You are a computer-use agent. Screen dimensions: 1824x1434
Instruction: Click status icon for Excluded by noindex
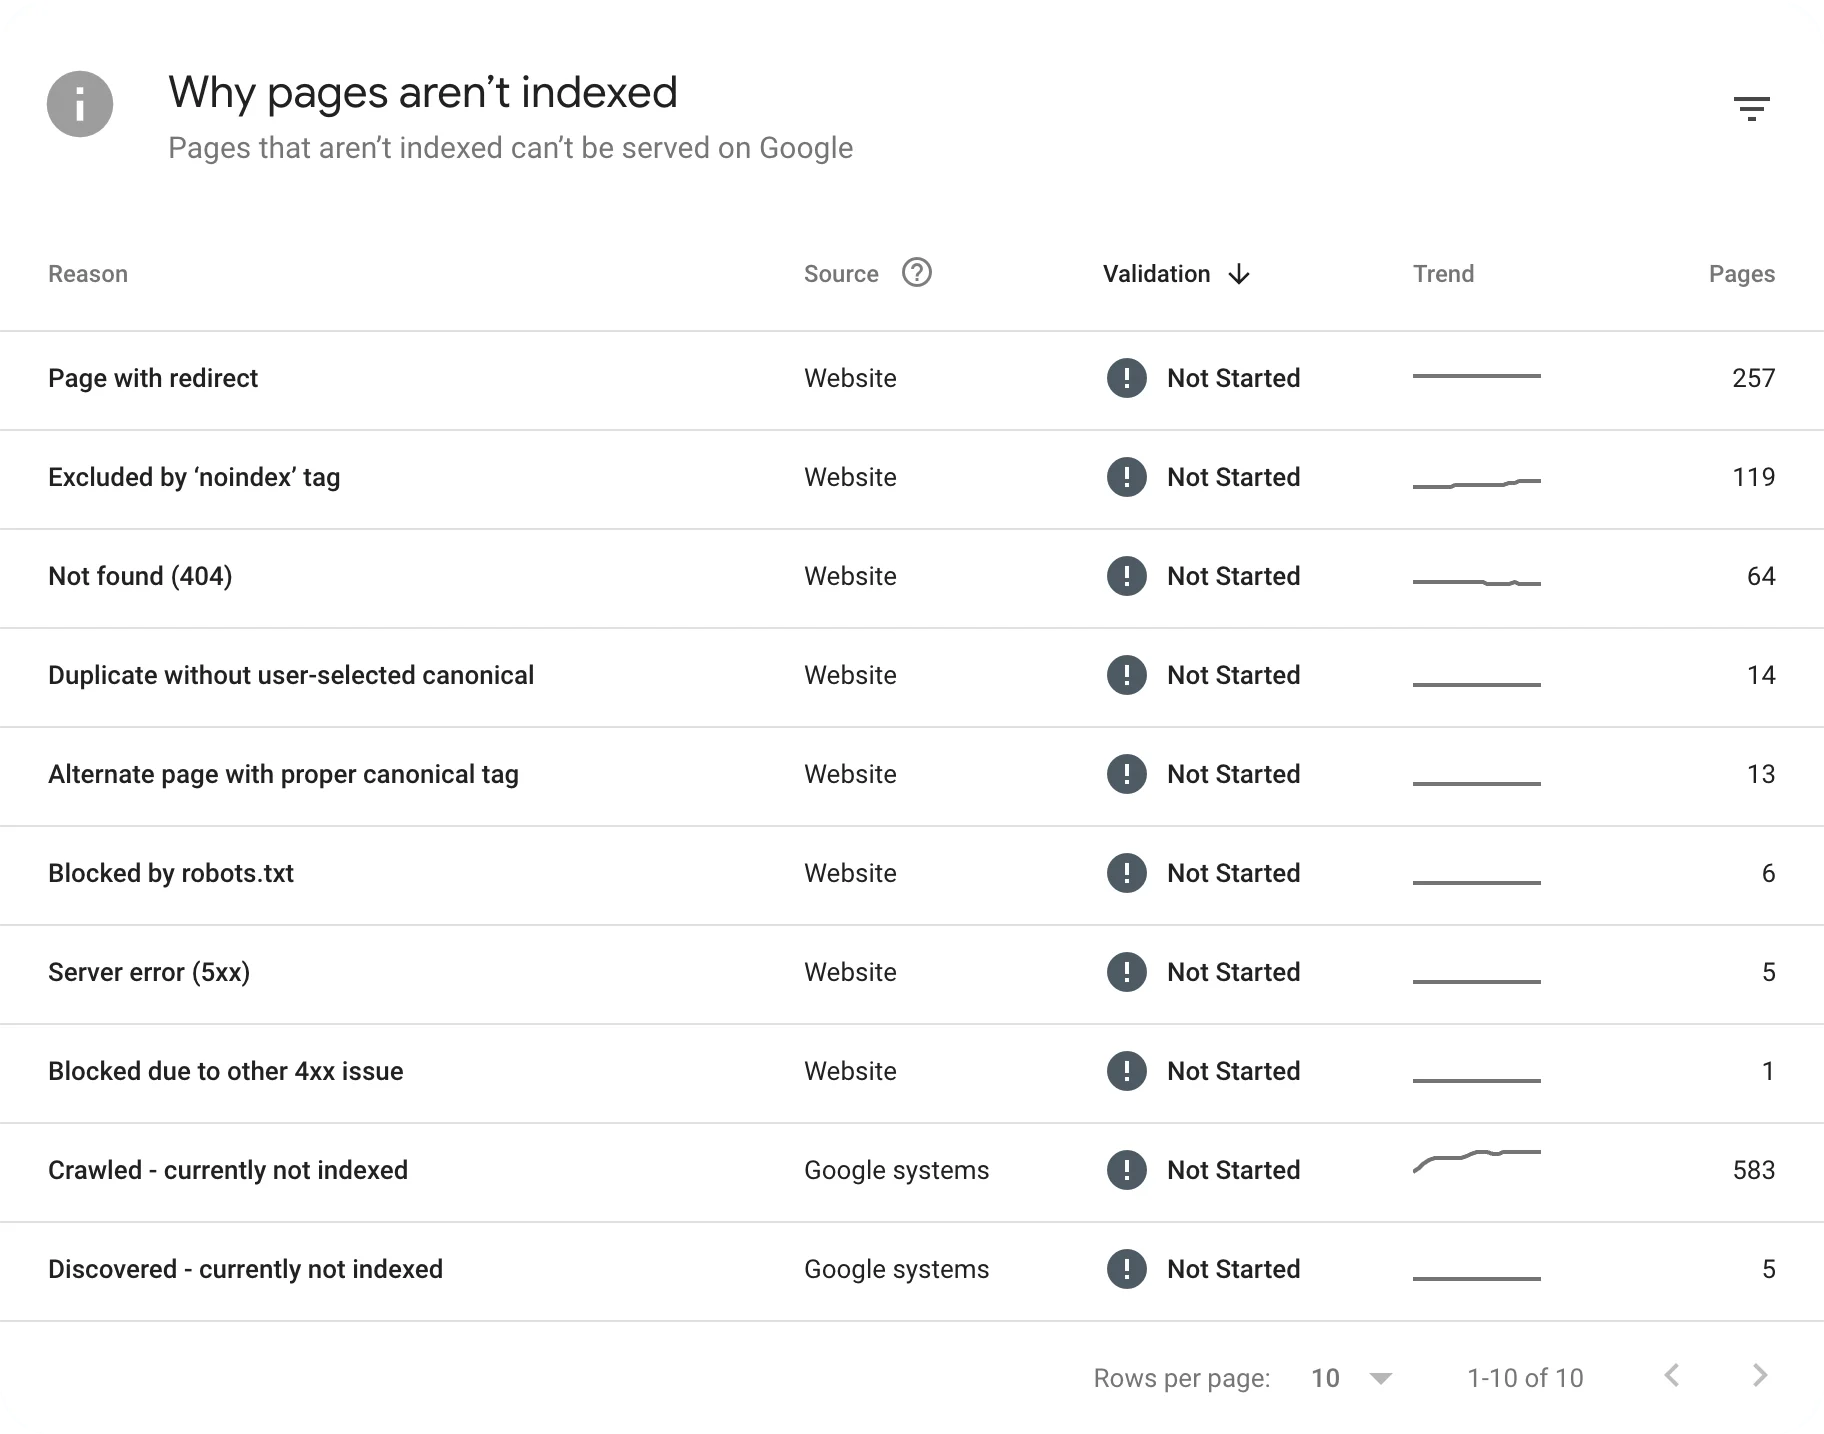click(1127, 477)
